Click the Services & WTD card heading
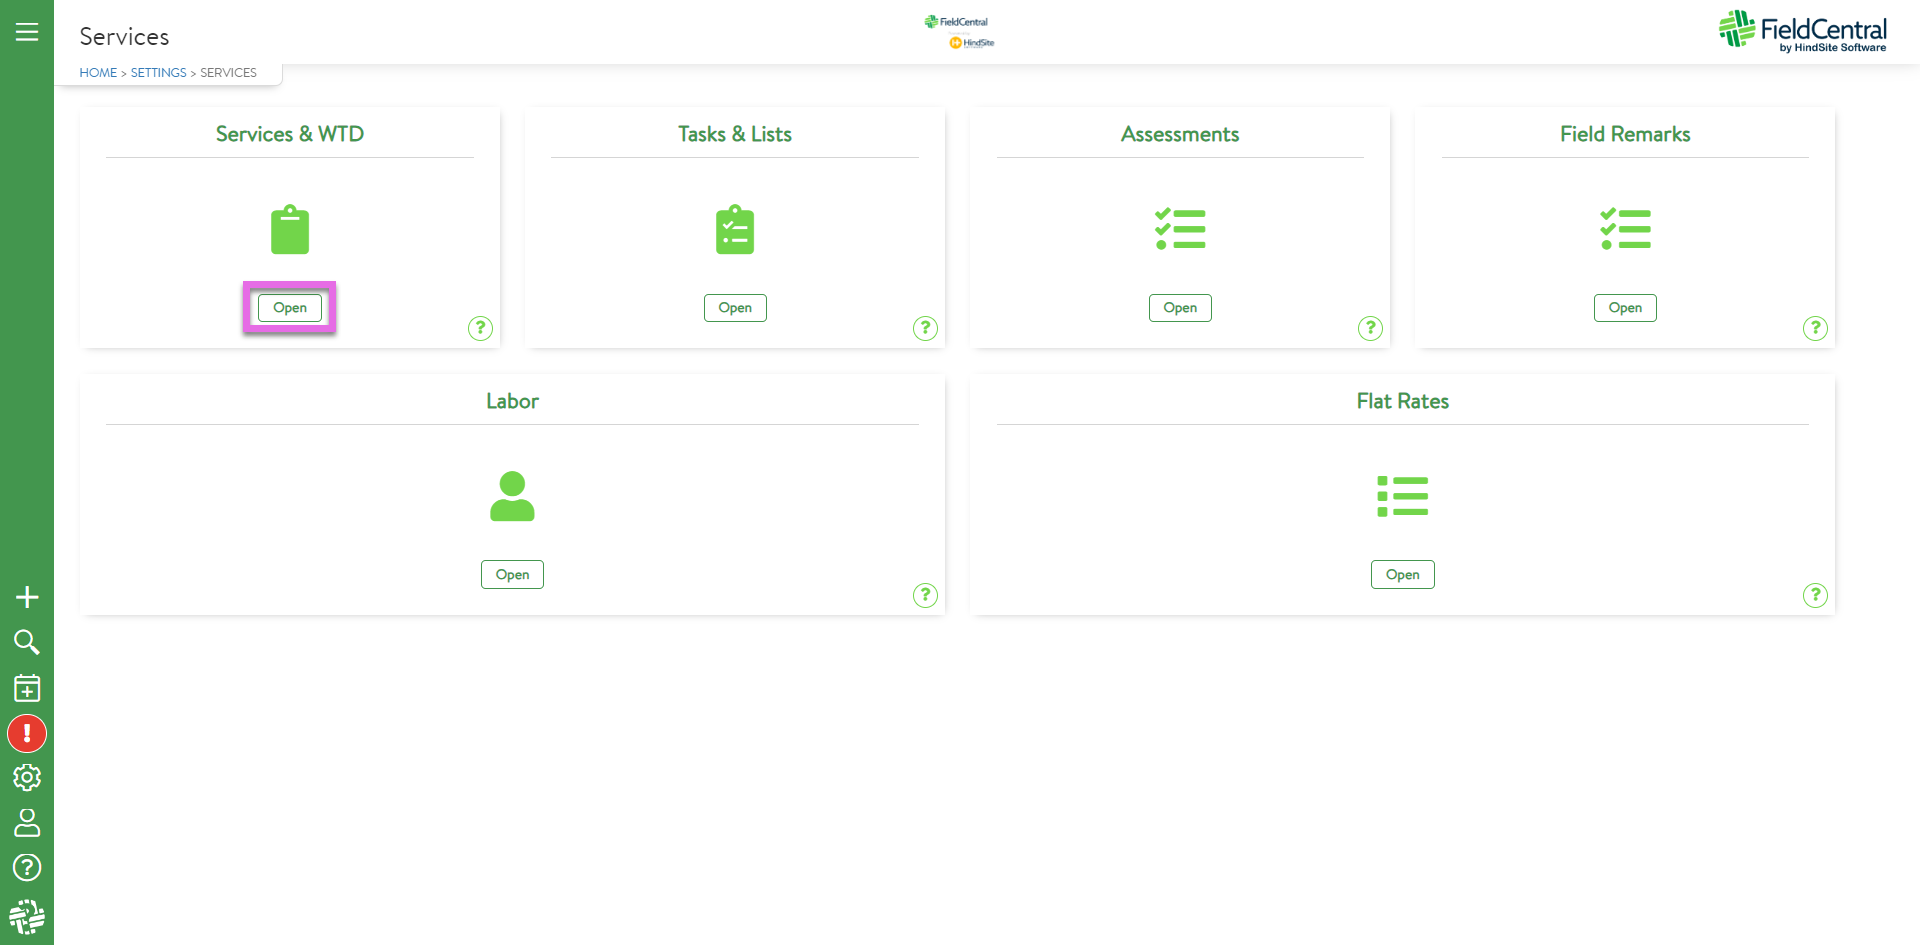 [x=290, y=134]
